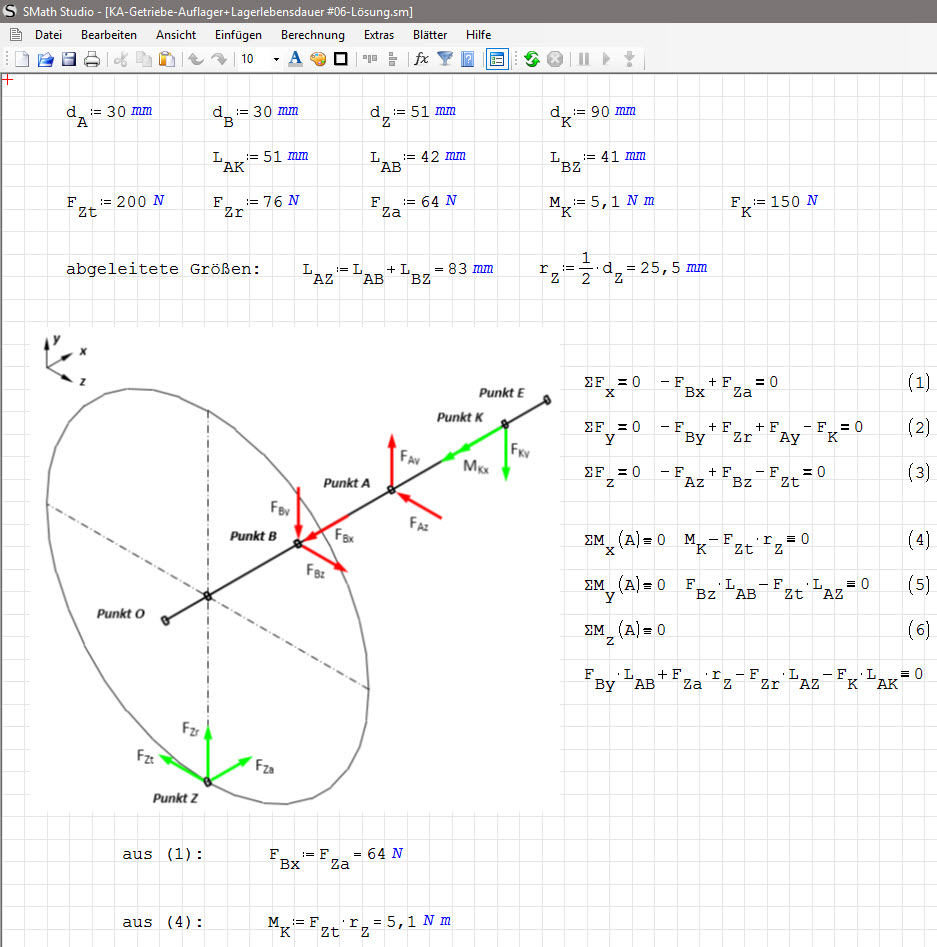Open the Hilfe menu
This screenshot has height=947, width=937.
click(x=478, y=35)
